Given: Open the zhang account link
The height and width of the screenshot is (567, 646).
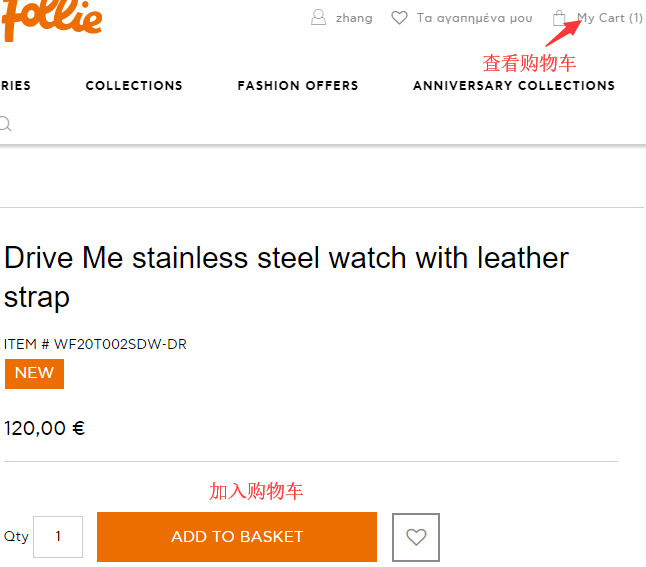Looking at the screenshot, I should [x=354, y=18].
